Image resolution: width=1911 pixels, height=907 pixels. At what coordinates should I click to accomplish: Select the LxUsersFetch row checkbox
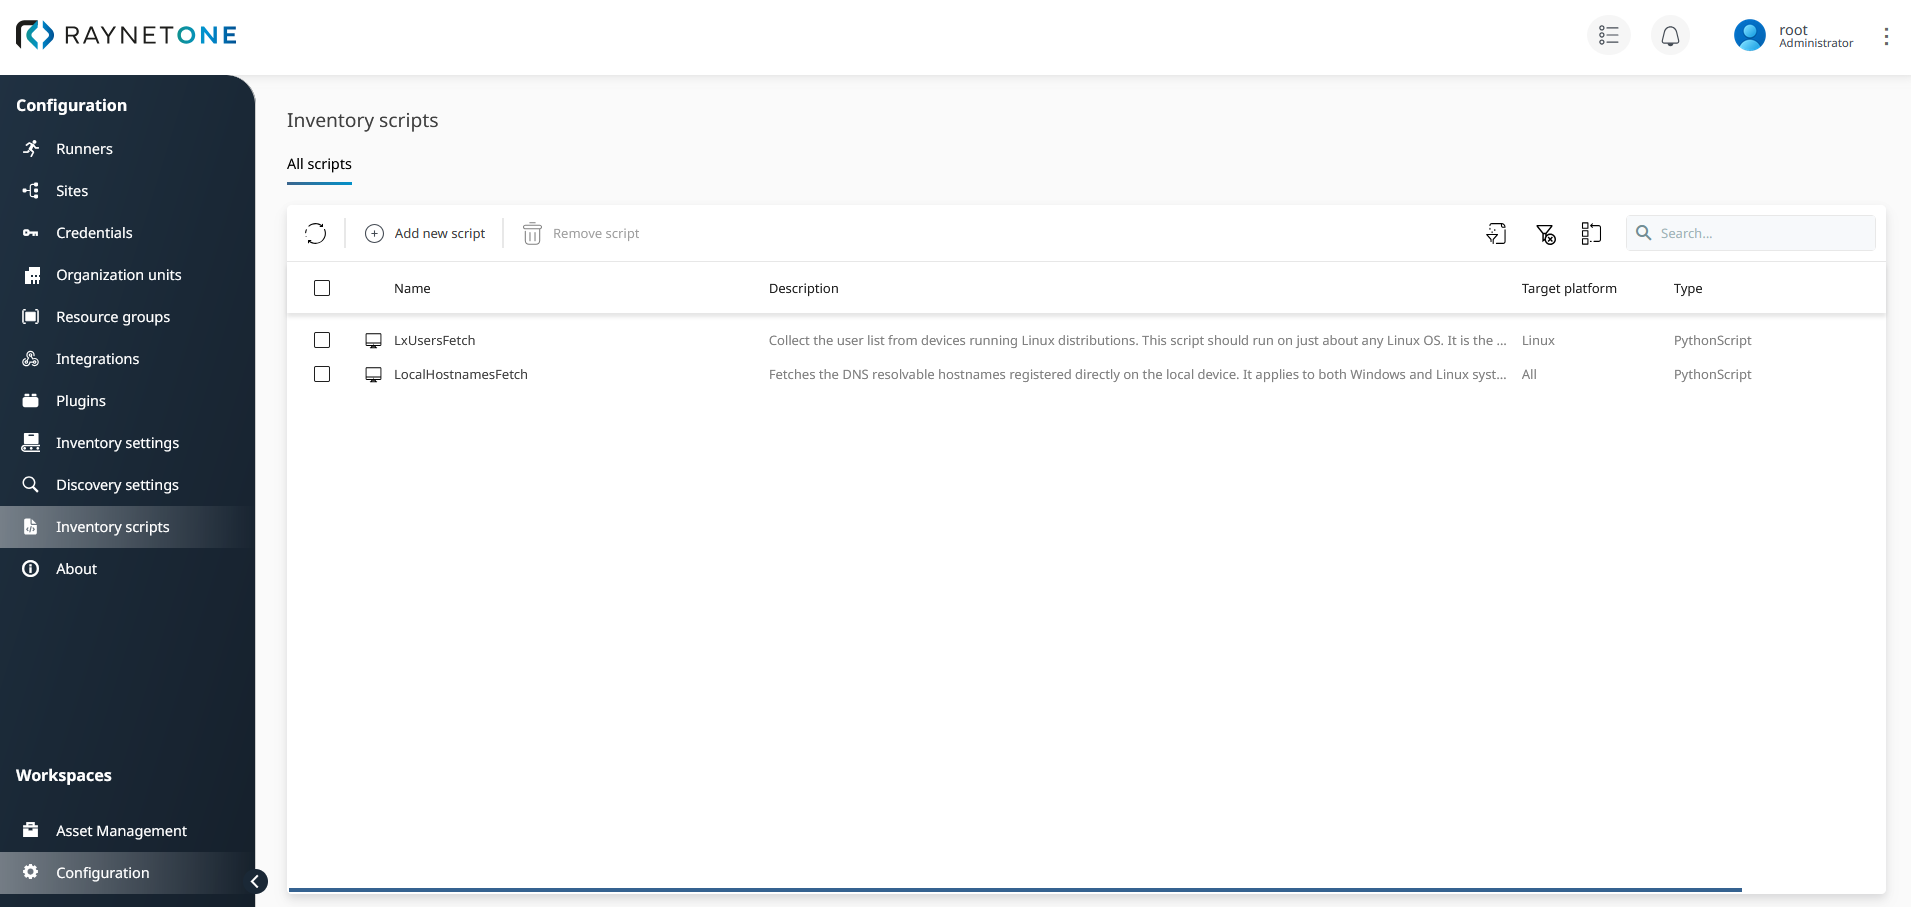click(322, 340)
